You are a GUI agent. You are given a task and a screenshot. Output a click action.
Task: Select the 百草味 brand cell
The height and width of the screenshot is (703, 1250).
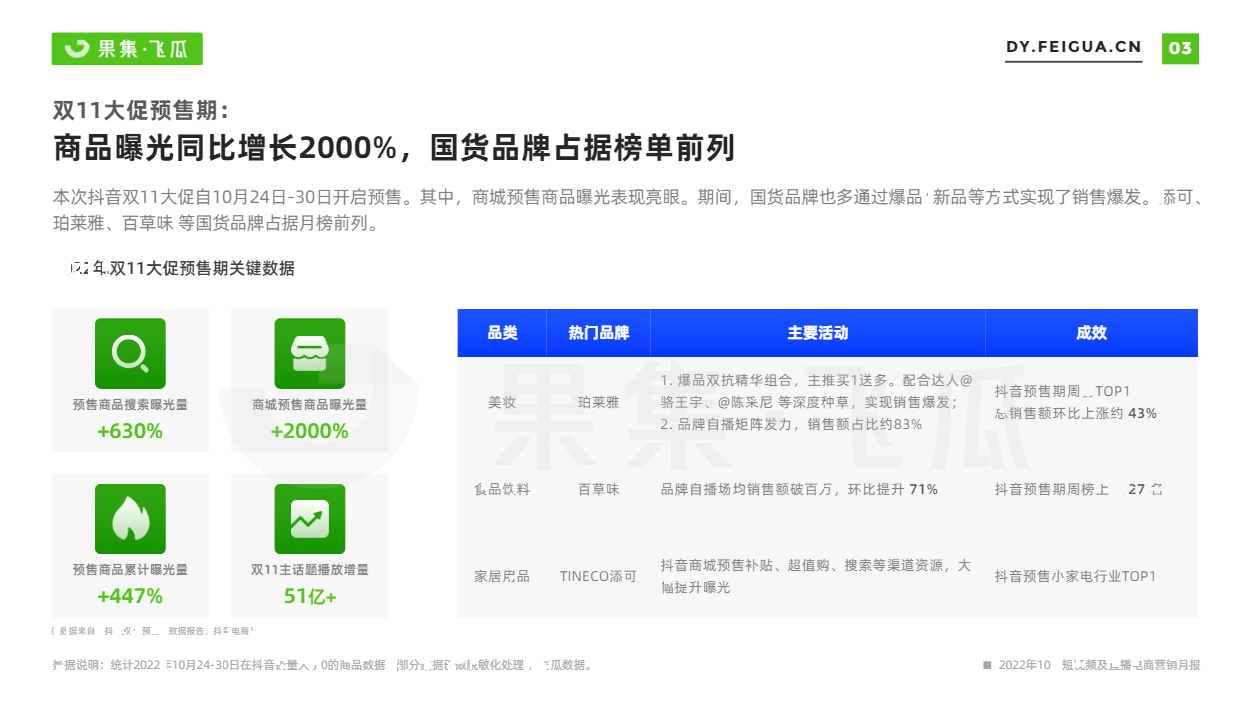pos(598,489)
